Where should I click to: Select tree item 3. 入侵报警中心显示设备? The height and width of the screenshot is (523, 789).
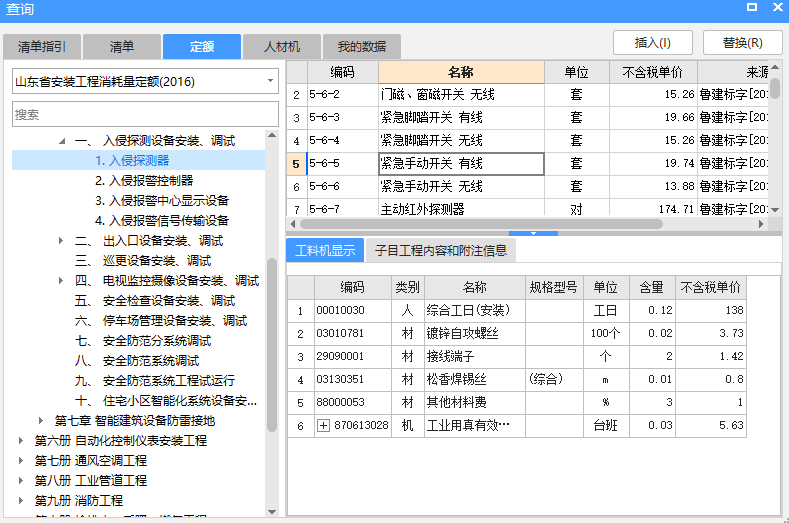tap(162, 201)
